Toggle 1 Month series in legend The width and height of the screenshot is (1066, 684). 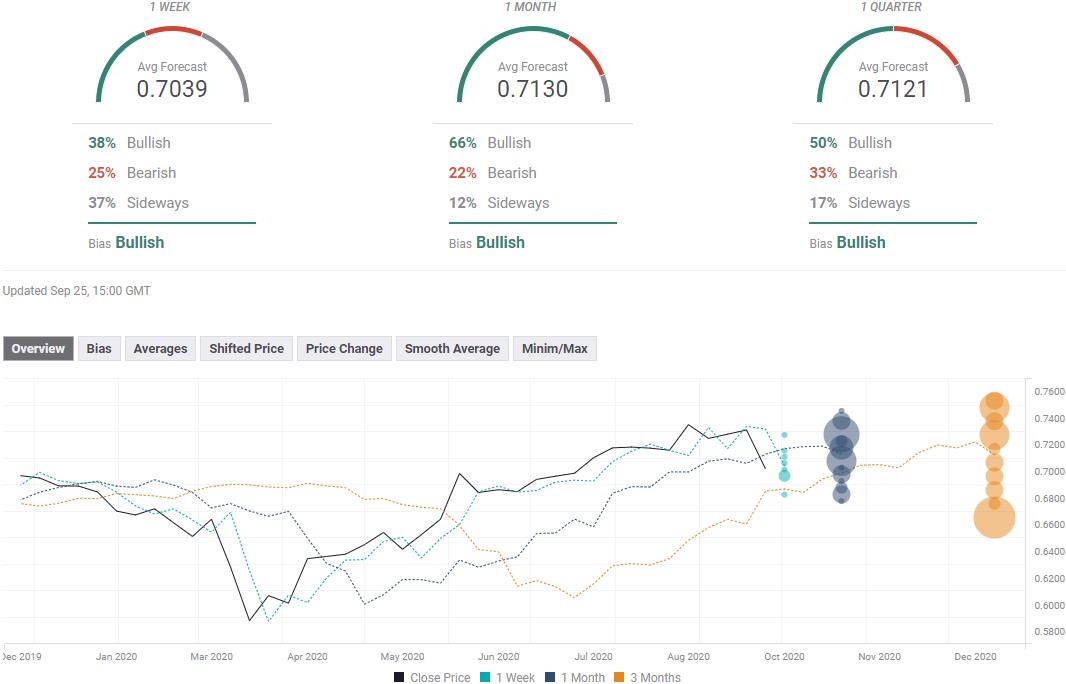[x=575, y=677]
